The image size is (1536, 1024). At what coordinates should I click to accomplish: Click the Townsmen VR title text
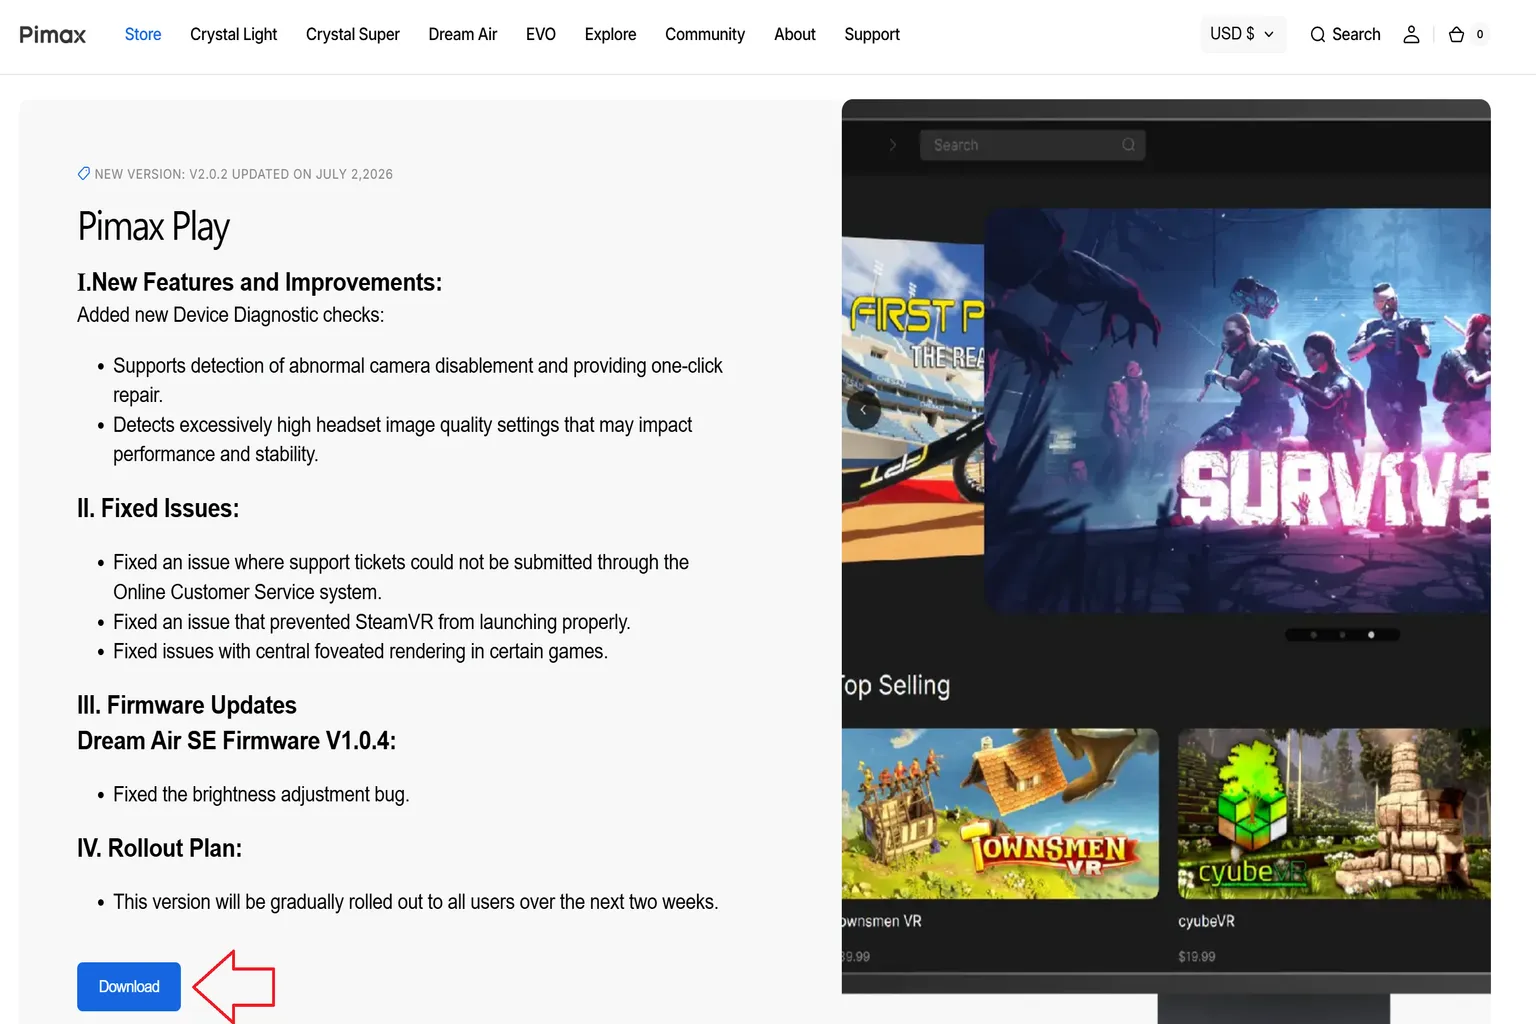882,921
